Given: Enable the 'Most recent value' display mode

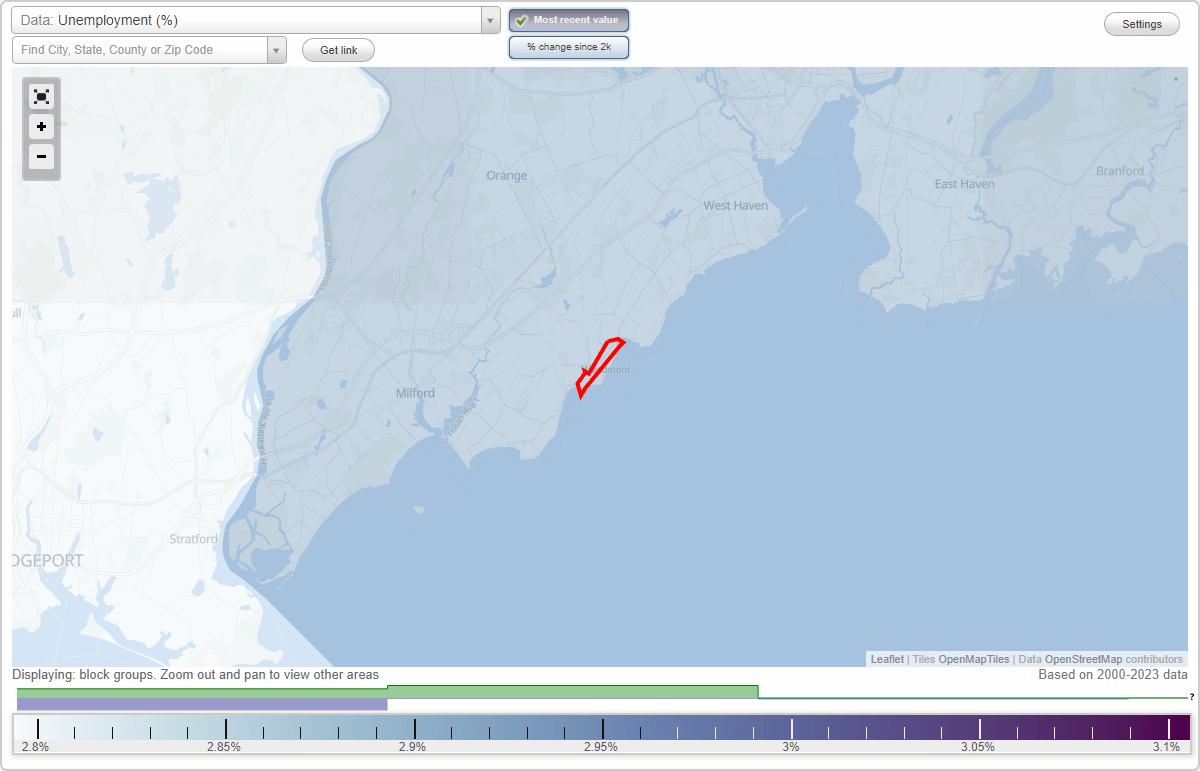Looking at the screenshot, I should pos(568,19).
